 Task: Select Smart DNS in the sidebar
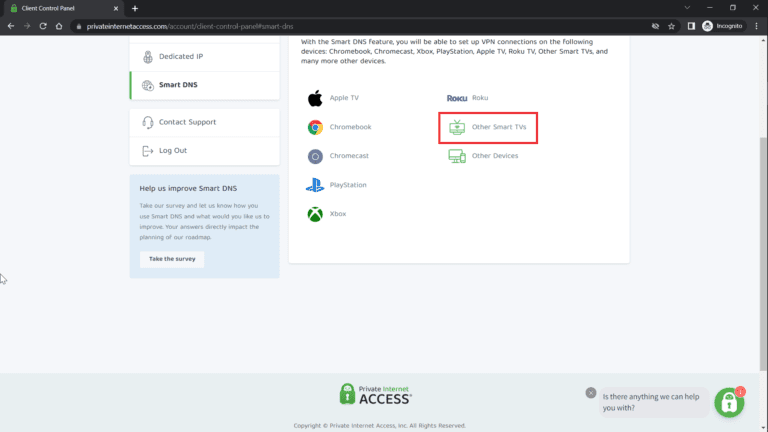(177, 85)
